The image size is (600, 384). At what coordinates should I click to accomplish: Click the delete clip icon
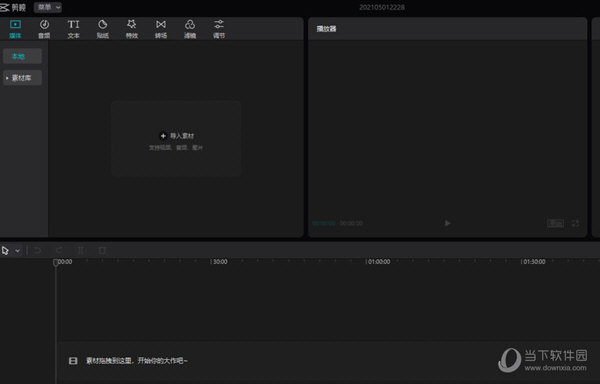point(102,251)
